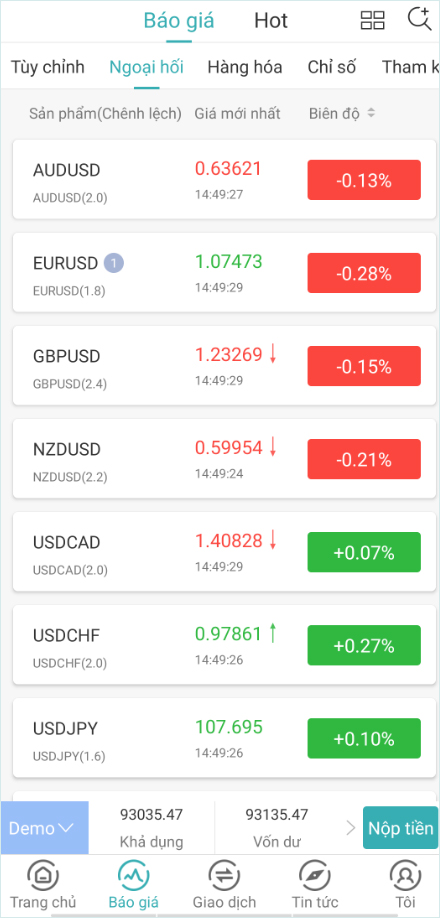Screen dimensions: 440x918
Task: Tap the Báo giá chart icon
Action: [133, 876]
